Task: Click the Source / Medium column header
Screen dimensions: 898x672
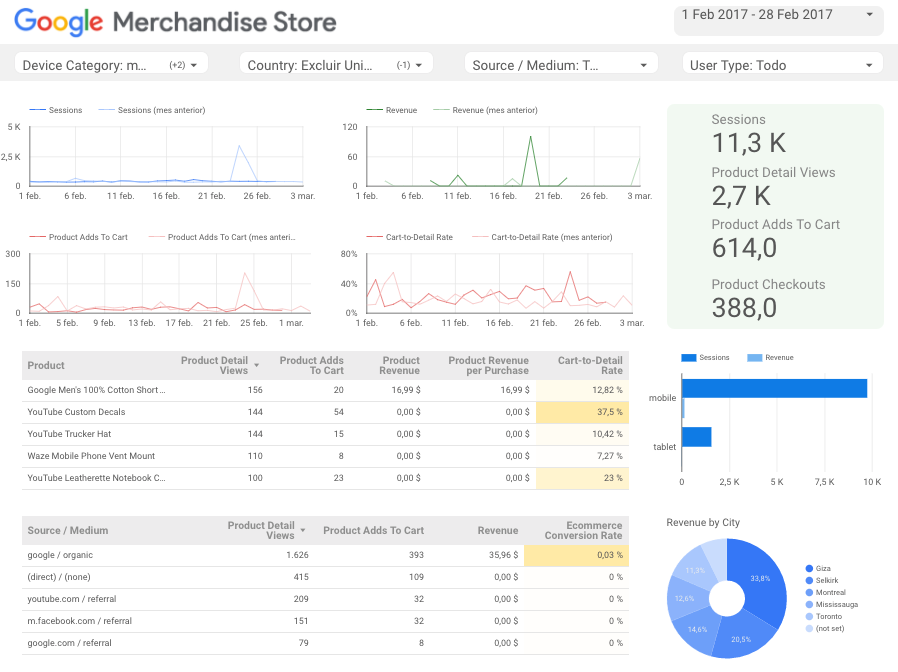Action: point(68,530)
